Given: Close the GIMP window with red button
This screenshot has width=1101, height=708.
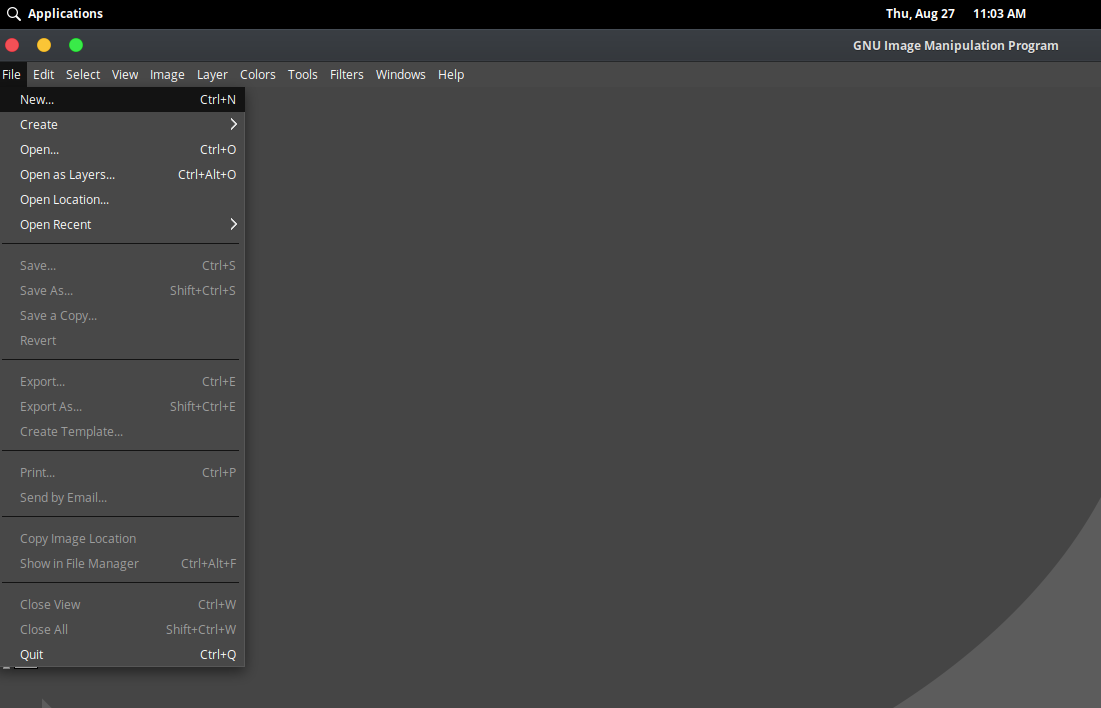Looking at the screenshot, I should pos(12,46).
